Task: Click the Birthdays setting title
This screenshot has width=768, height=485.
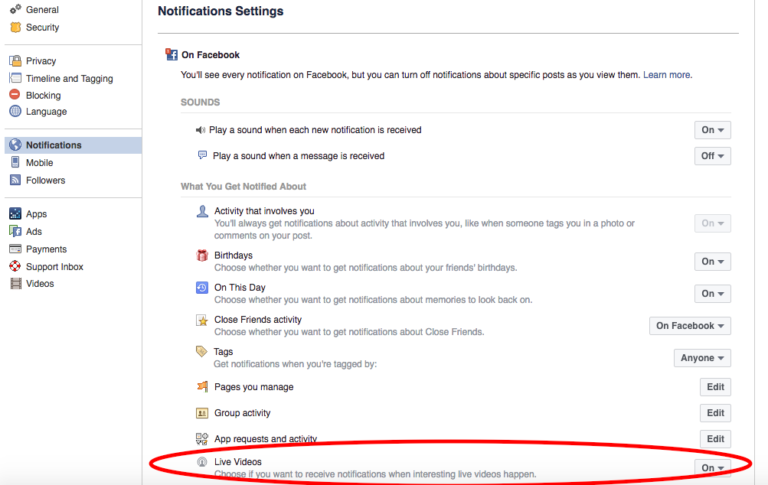Action: pos(234,255)
